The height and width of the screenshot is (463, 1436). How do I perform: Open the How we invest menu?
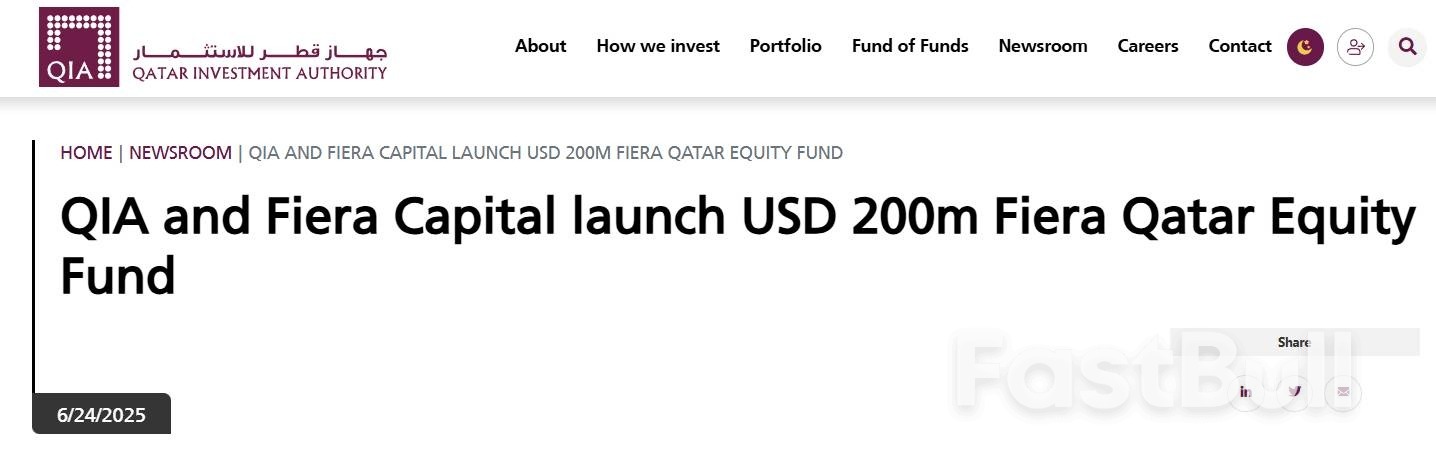tap(658, 46)
